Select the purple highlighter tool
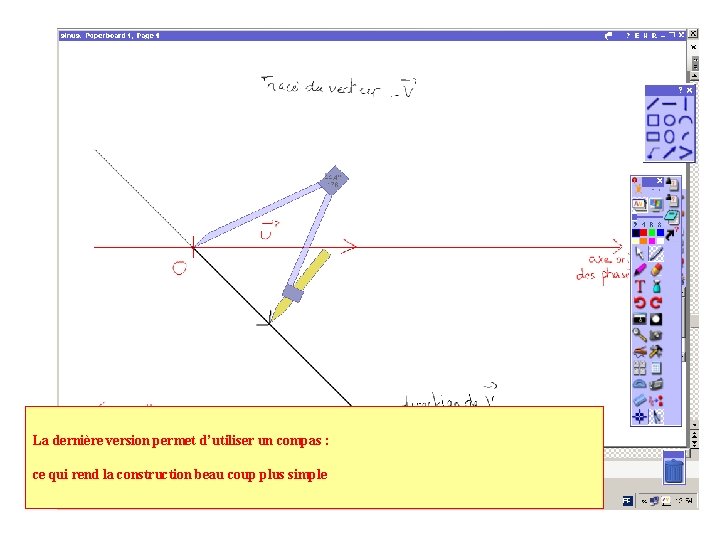 640,270
